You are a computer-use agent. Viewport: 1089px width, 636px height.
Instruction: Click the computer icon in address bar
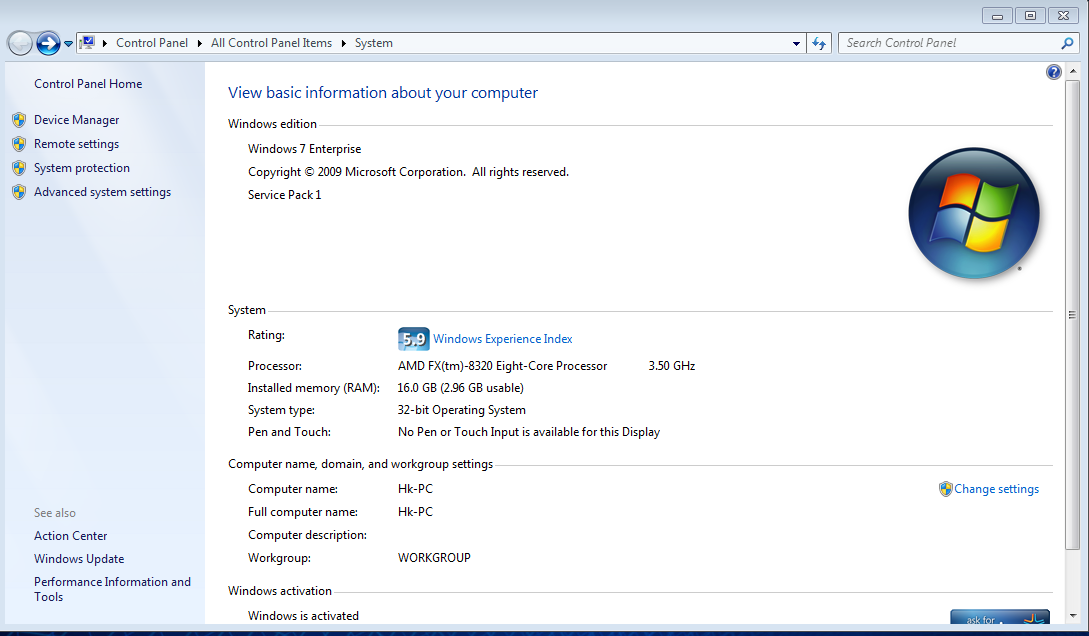tap(87, 43)
